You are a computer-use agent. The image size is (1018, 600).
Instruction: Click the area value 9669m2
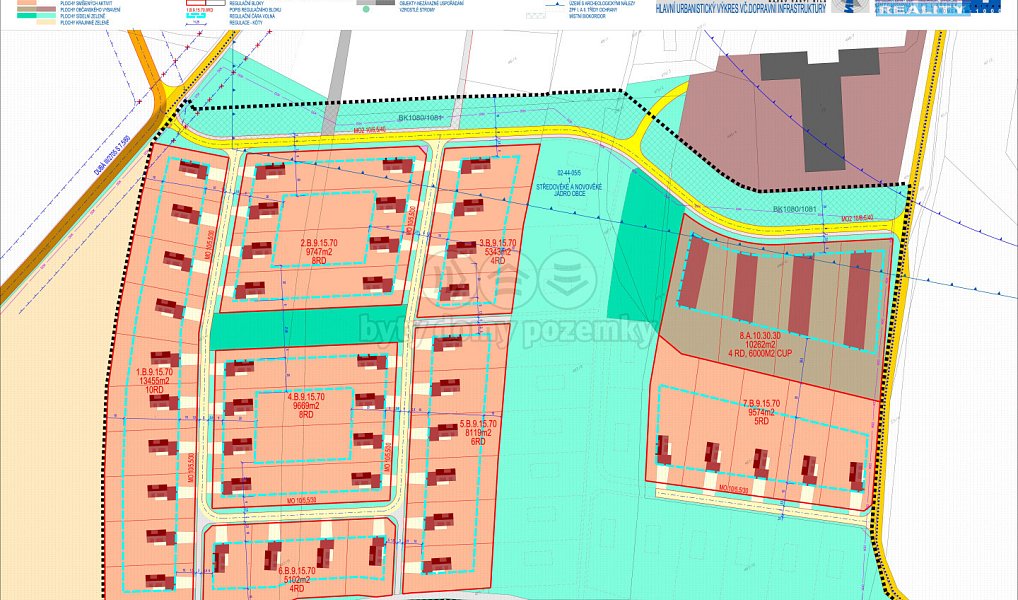tap(306, 406)
